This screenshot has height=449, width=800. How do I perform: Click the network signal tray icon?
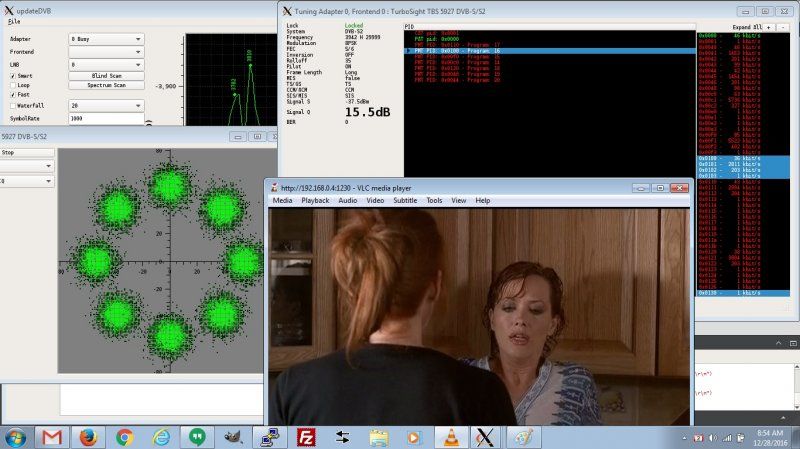(727, 438)
